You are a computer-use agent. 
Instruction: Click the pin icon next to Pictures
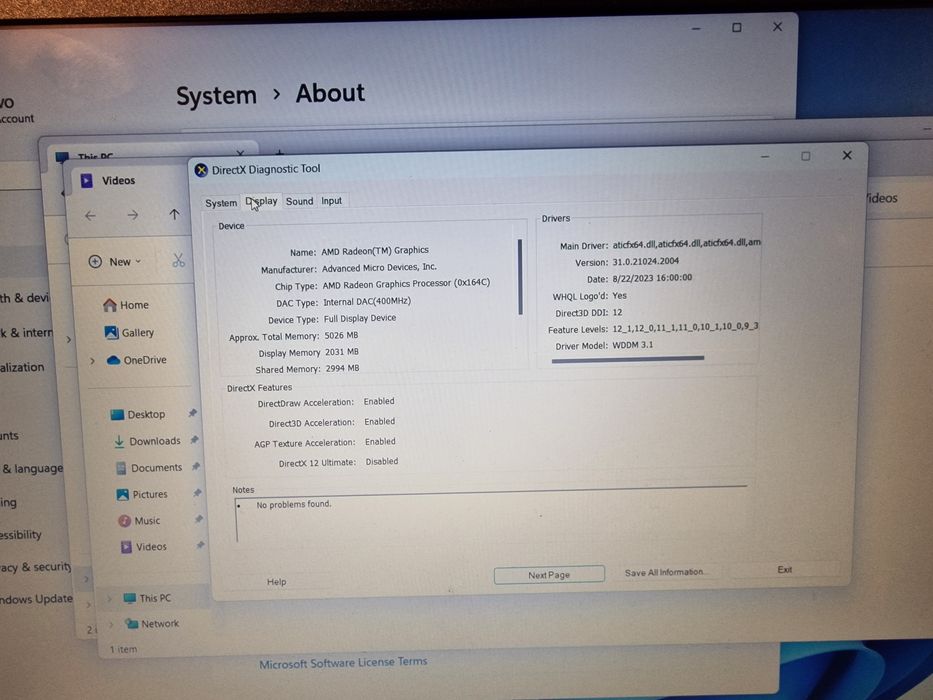tap(197, 492)
